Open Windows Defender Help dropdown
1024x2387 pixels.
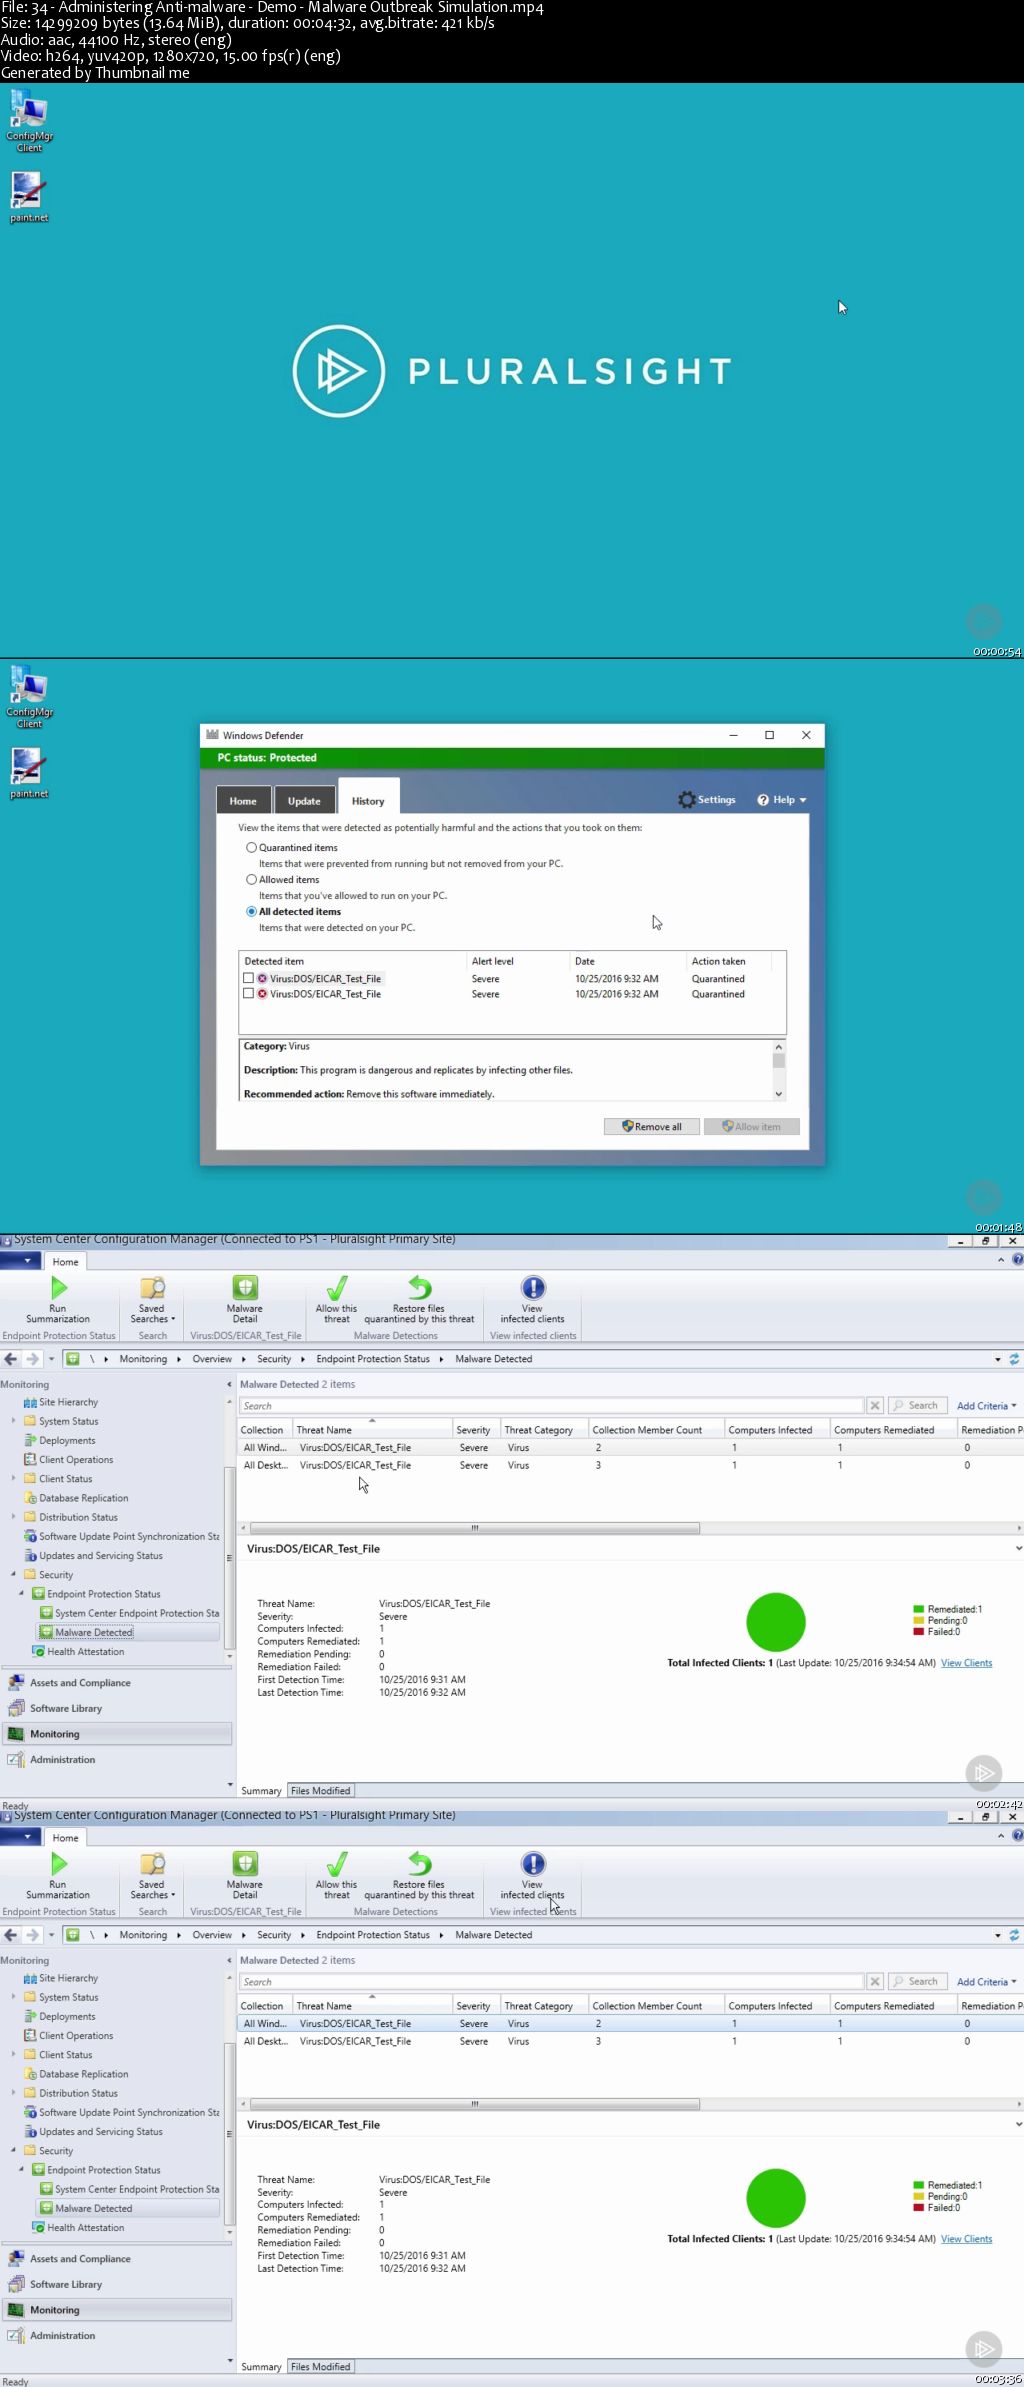(782, 800)
